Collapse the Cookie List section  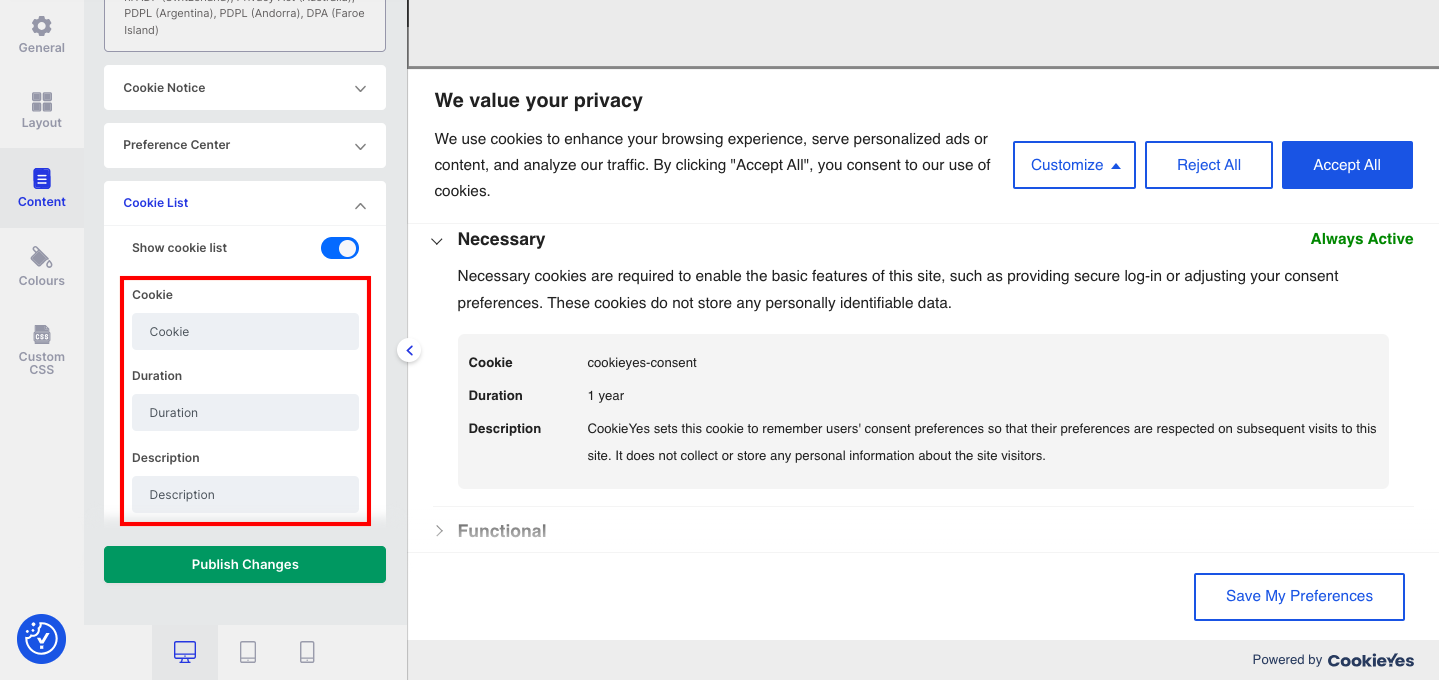(245, 203)
